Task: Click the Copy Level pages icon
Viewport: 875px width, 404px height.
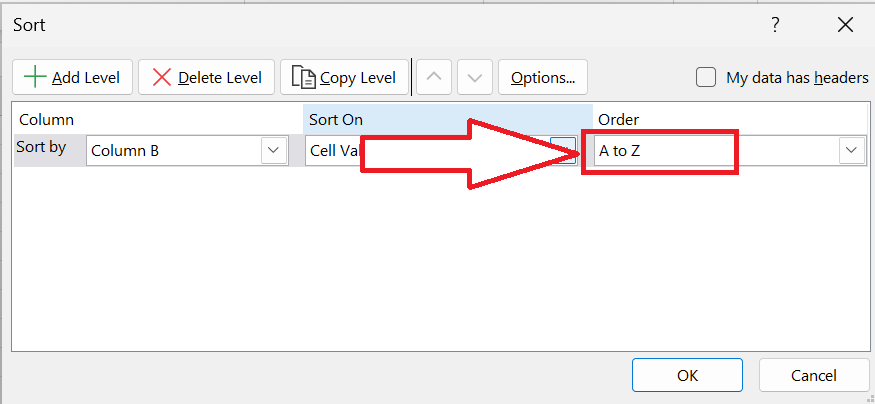Action: pos(304,77)
